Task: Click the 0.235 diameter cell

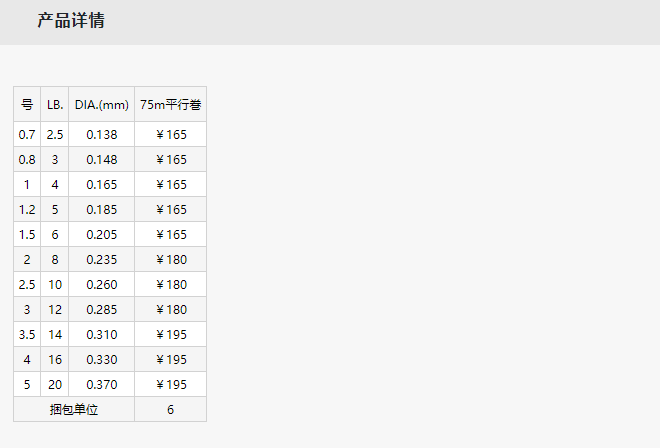Action: 102,259
